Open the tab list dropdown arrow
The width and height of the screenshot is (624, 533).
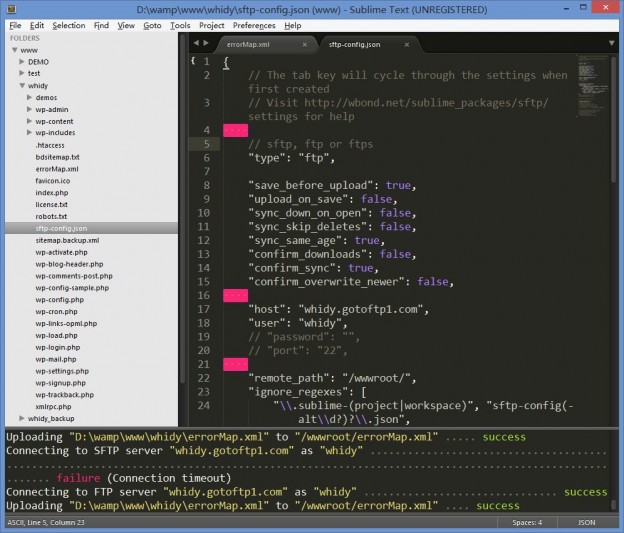pyautogui.click(x=612, y=43)
